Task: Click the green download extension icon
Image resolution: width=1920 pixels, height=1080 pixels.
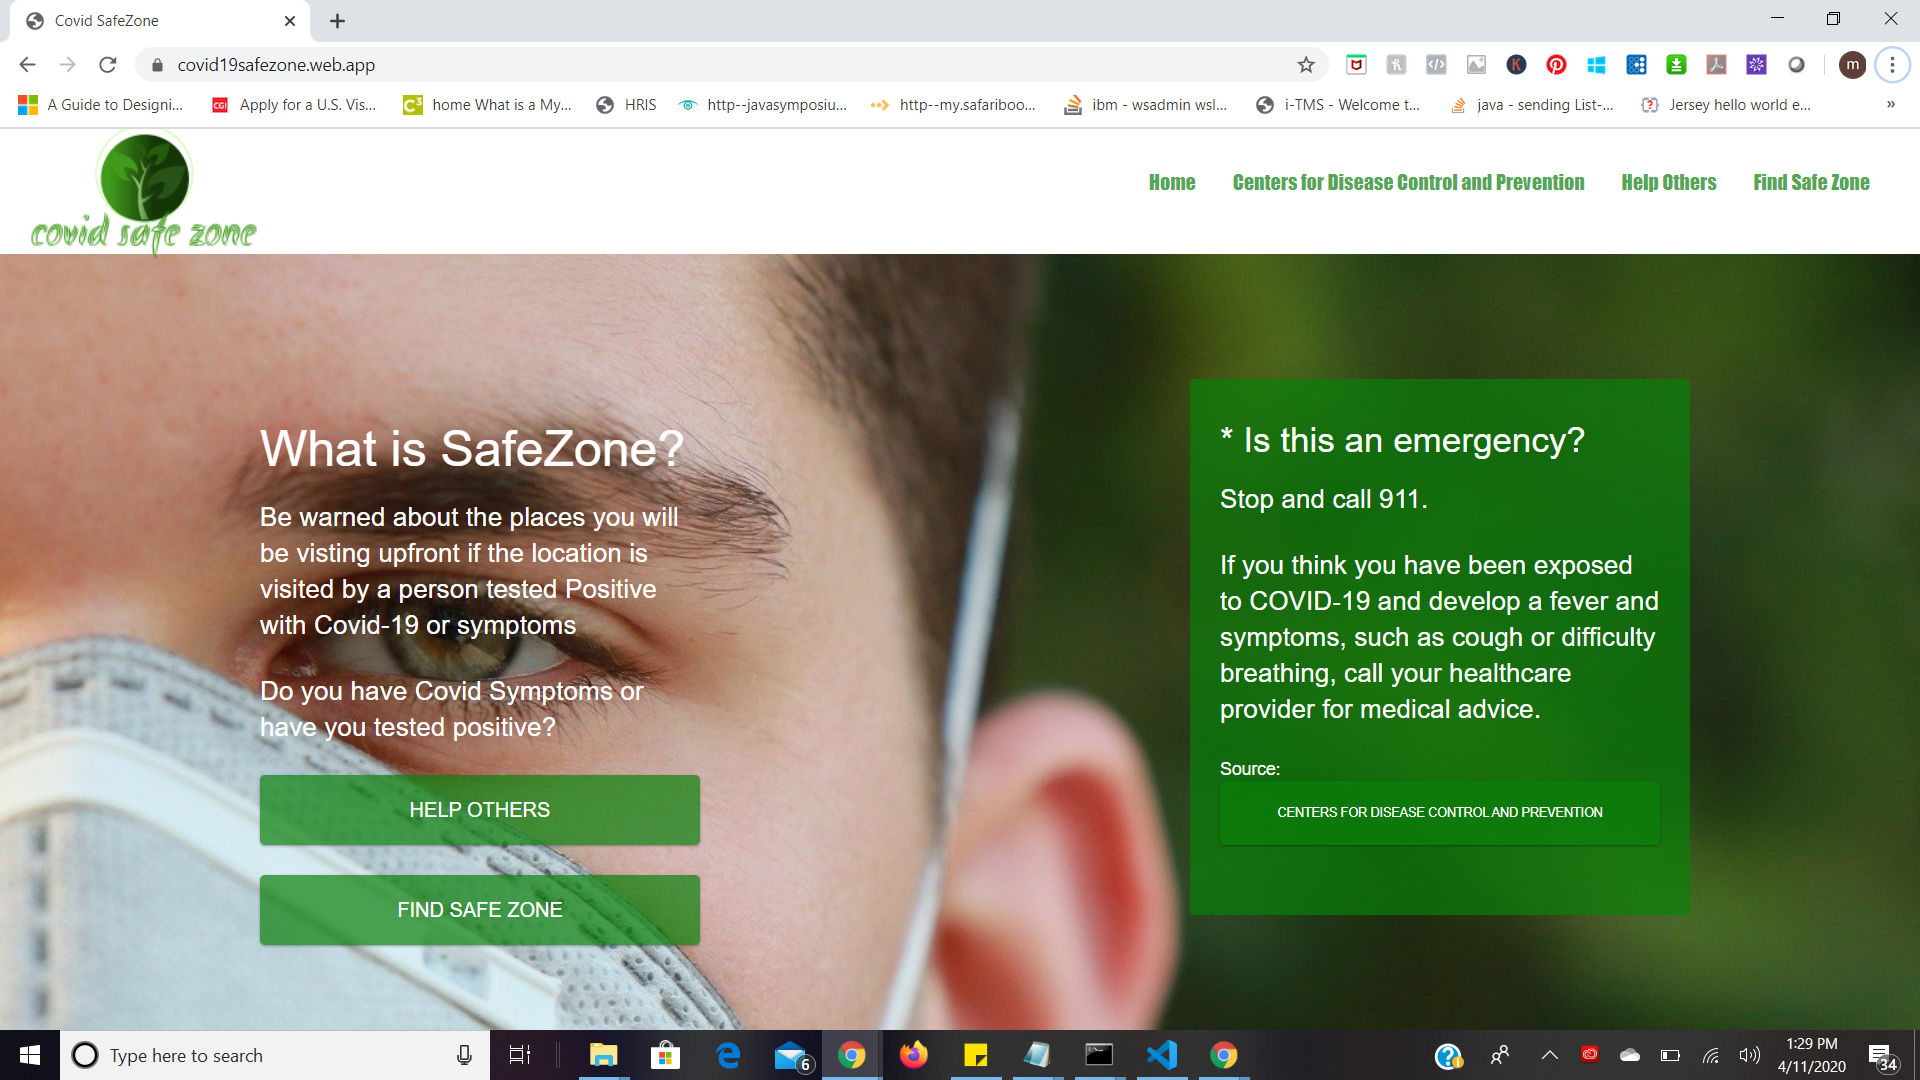Action: point(1676,65)
